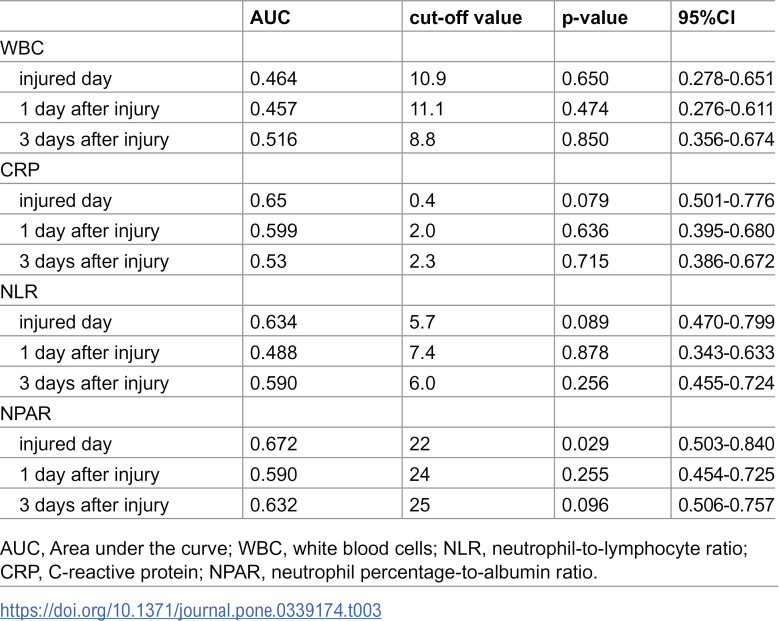Click the cut-off value column header
Viewport: 779px width, 621px height.
point(466,18)
